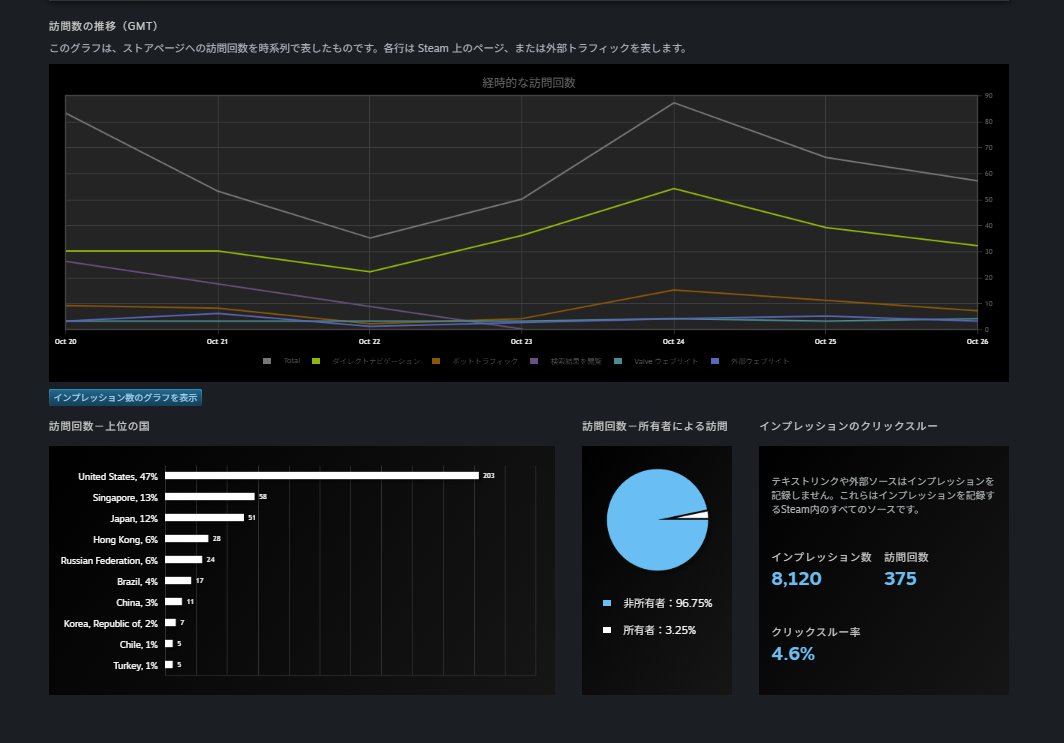The width and height of the screenshot is (1064, 743).
Task: Click the Hong Kong bar
Action: pyautogui.click(x=187, y=539)
